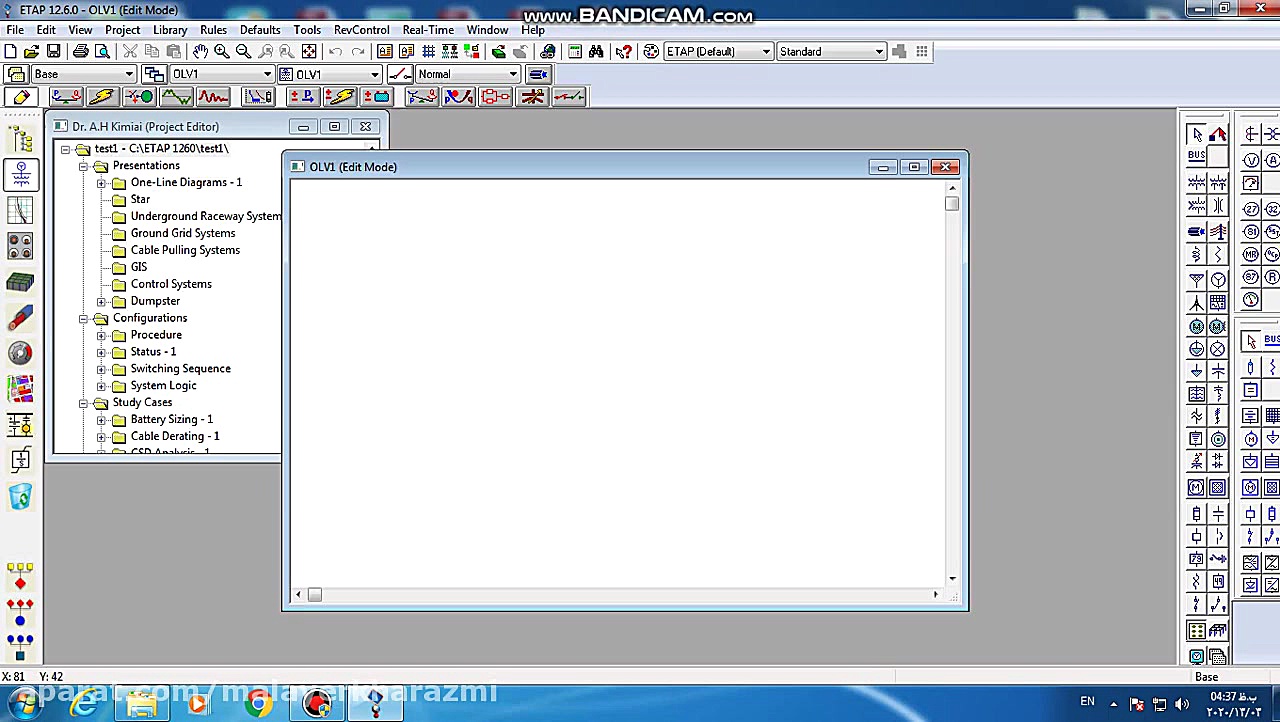Image resolution: width=1280 pixels, height=722 pixels.
Task: Pick the Bus element in the AC elements palette
Action: point(1197,157)
